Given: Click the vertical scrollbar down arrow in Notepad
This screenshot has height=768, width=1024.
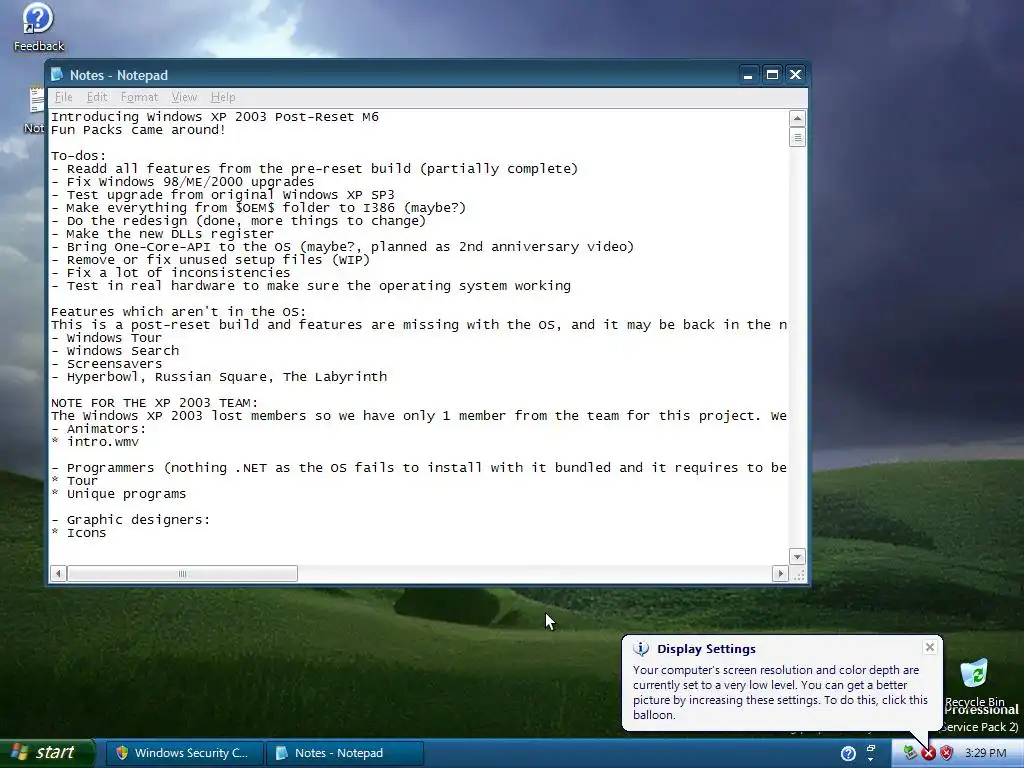Looking at the screenshot, I should [797, 557].
